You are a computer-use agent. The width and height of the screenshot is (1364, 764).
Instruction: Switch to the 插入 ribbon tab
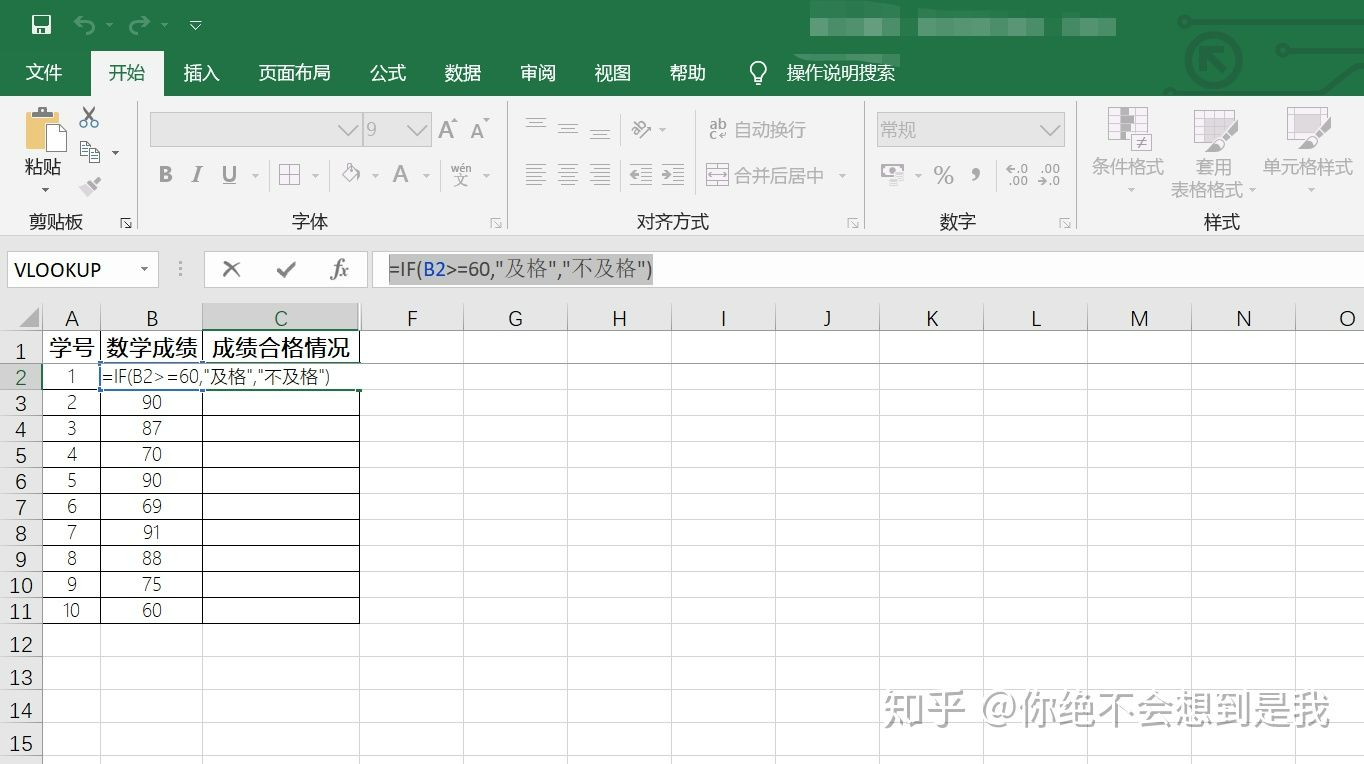tap(201, 73)
